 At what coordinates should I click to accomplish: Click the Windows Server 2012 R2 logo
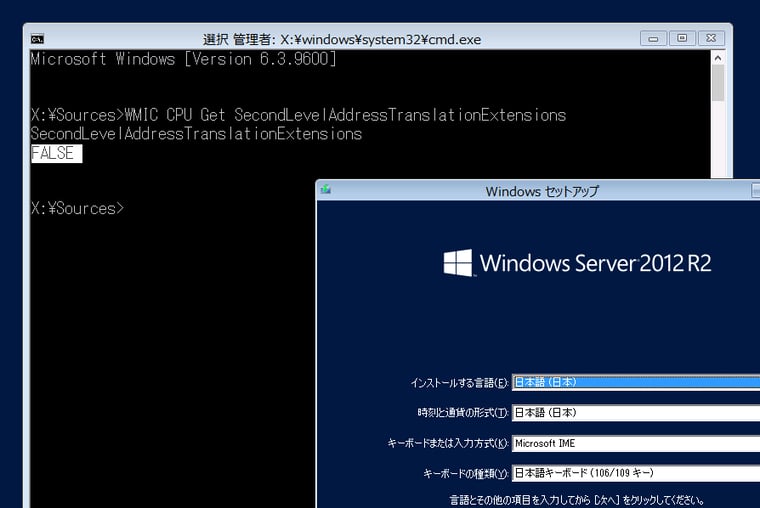pos(577,263)
